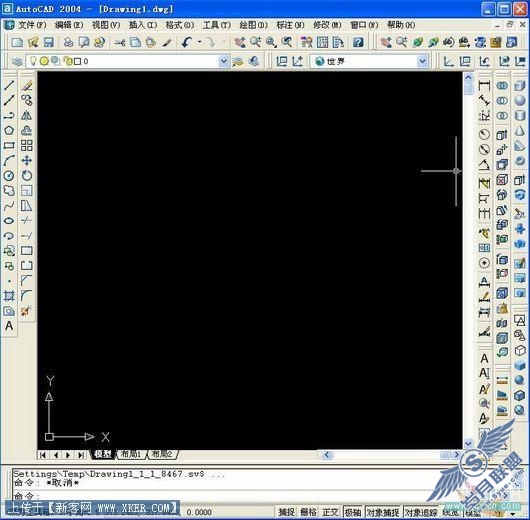Screen dimensions: 530x520
Task: Open the Hatch tool
Action: point(9,296)
